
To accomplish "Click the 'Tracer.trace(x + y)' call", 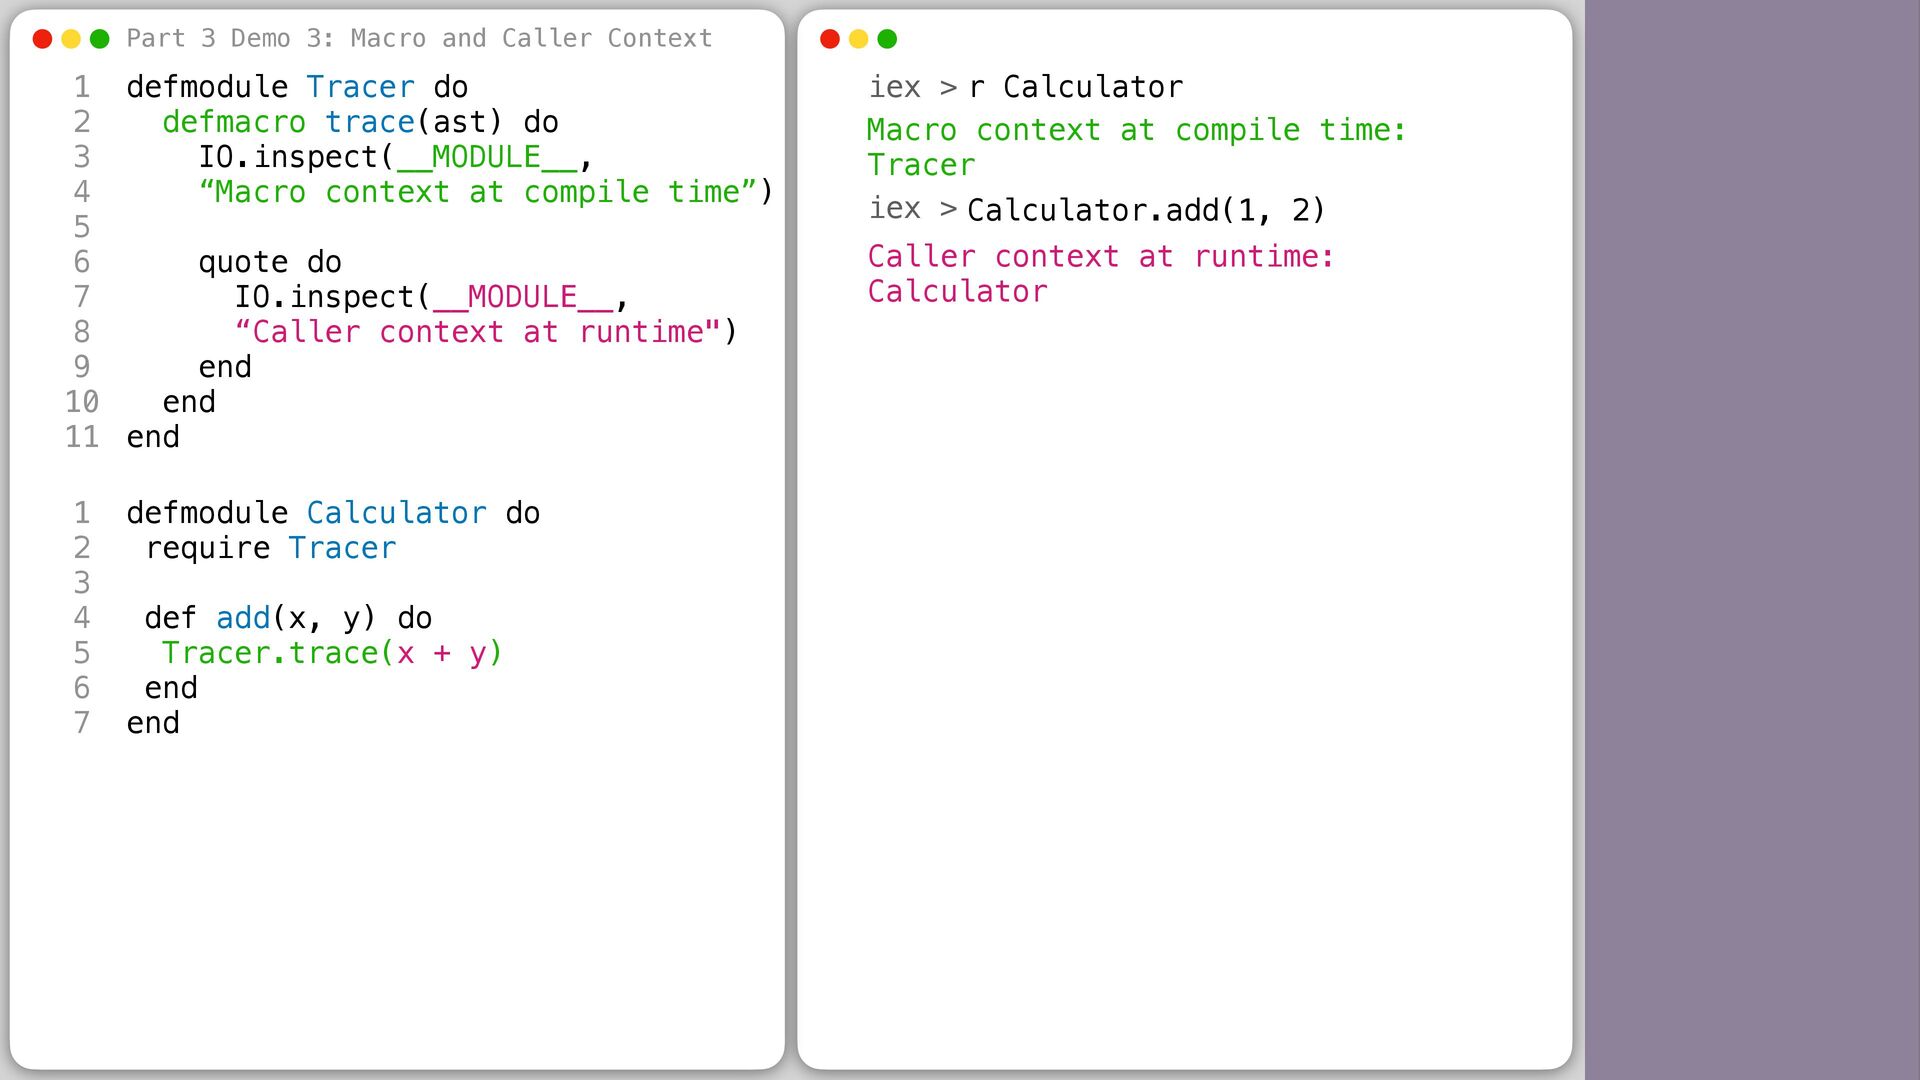I will (332, 653).
